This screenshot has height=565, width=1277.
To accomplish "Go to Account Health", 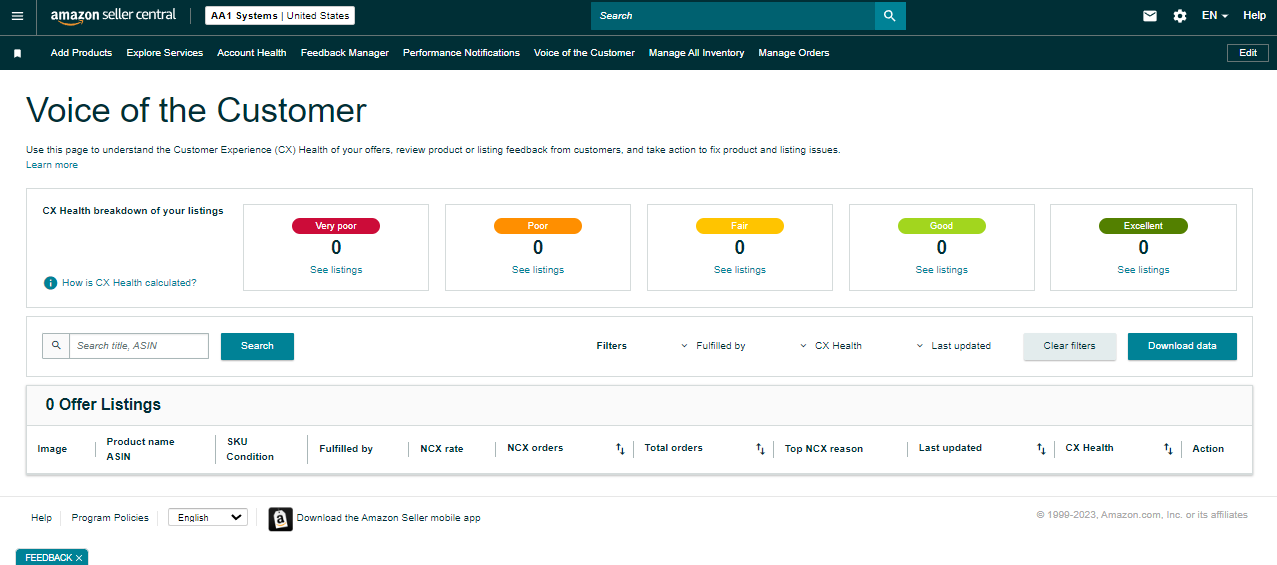I will [251, 53].
